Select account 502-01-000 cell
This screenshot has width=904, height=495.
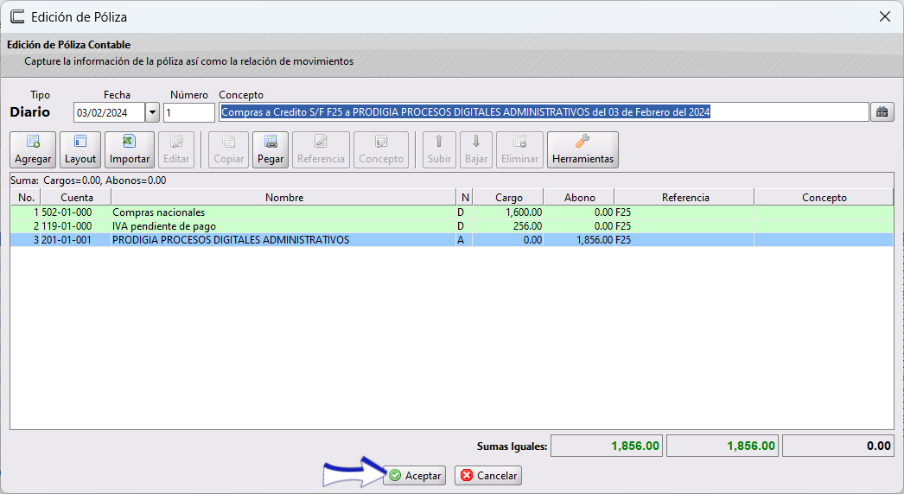coord(76,213)
